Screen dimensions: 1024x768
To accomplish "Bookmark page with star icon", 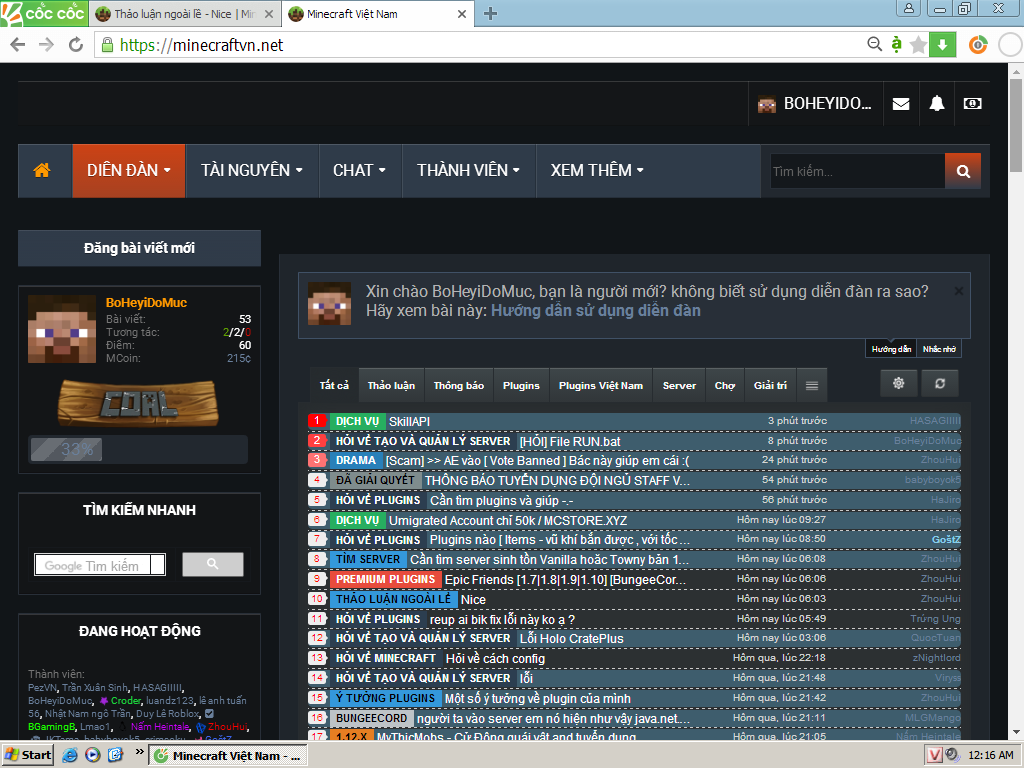I will [918, 45].
